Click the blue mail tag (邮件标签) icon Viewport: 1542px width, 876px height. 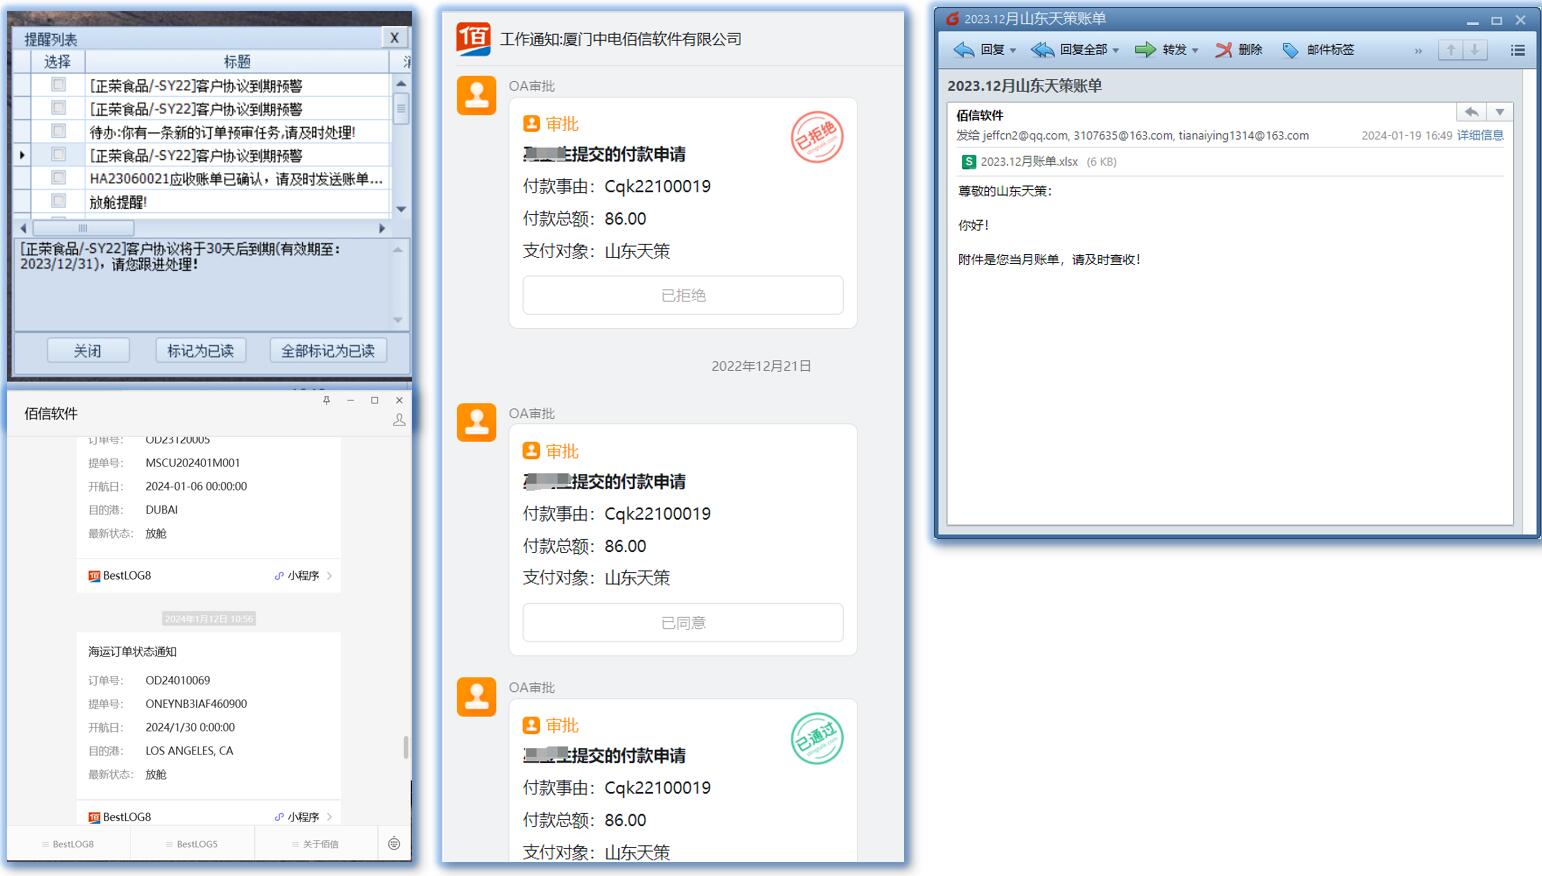(1291, 50)
